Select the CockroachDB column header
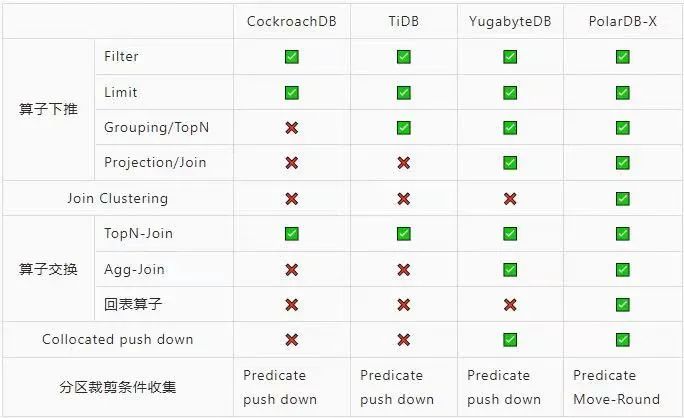Viewport: 684px width, 418px height. click(x=291, y=21)
